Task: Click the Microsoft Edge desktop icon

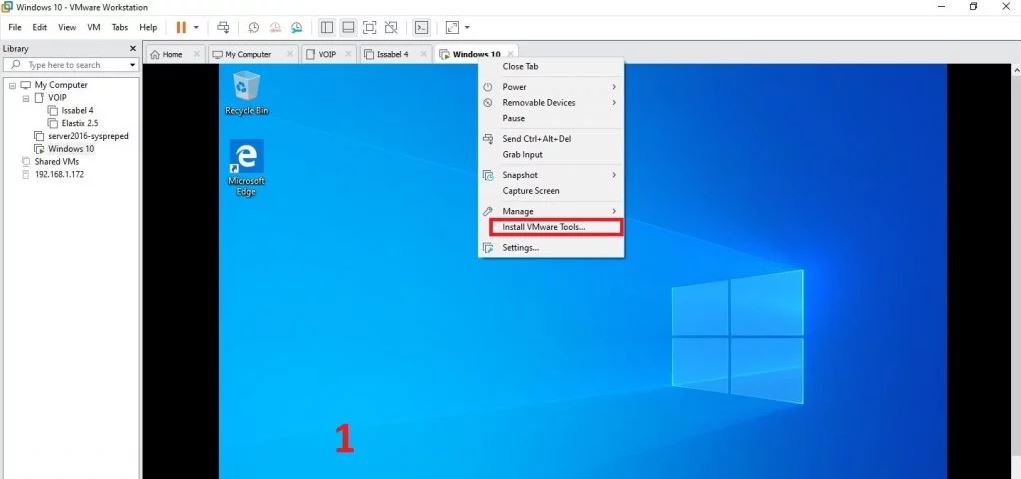Action: tap(246, 168)
